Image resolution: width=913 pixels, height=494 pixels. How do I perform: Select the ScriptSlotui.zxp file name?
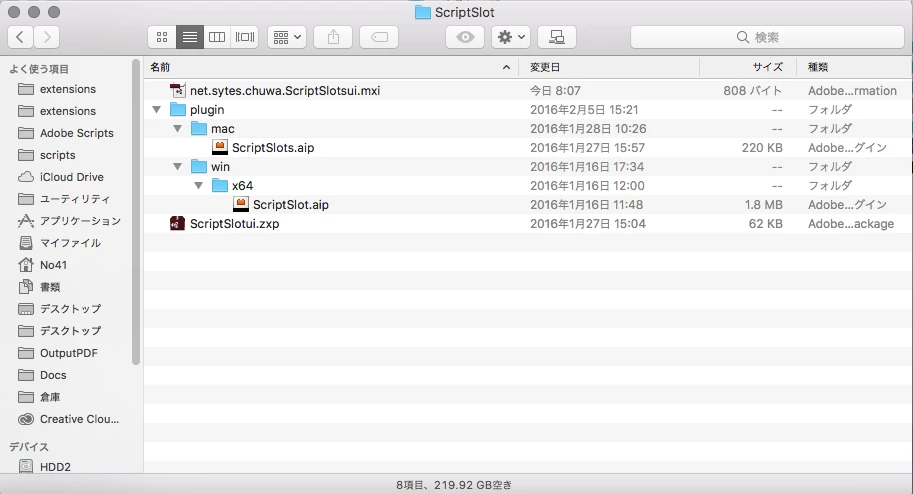pos(234,224)
